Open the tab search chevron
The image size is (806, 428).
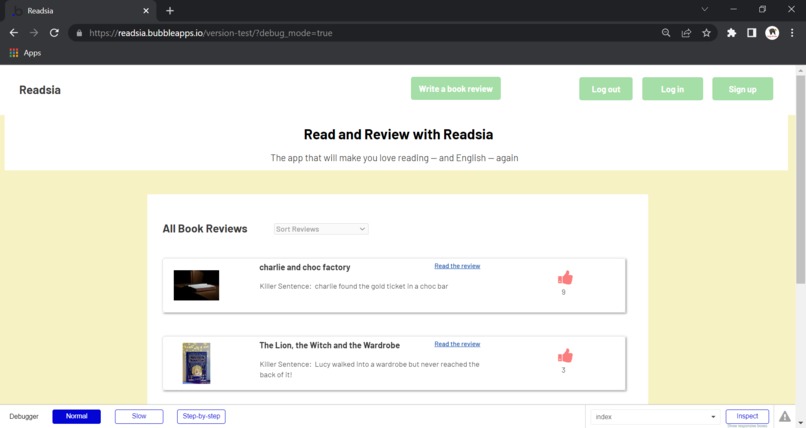click(x=705, y=9)
